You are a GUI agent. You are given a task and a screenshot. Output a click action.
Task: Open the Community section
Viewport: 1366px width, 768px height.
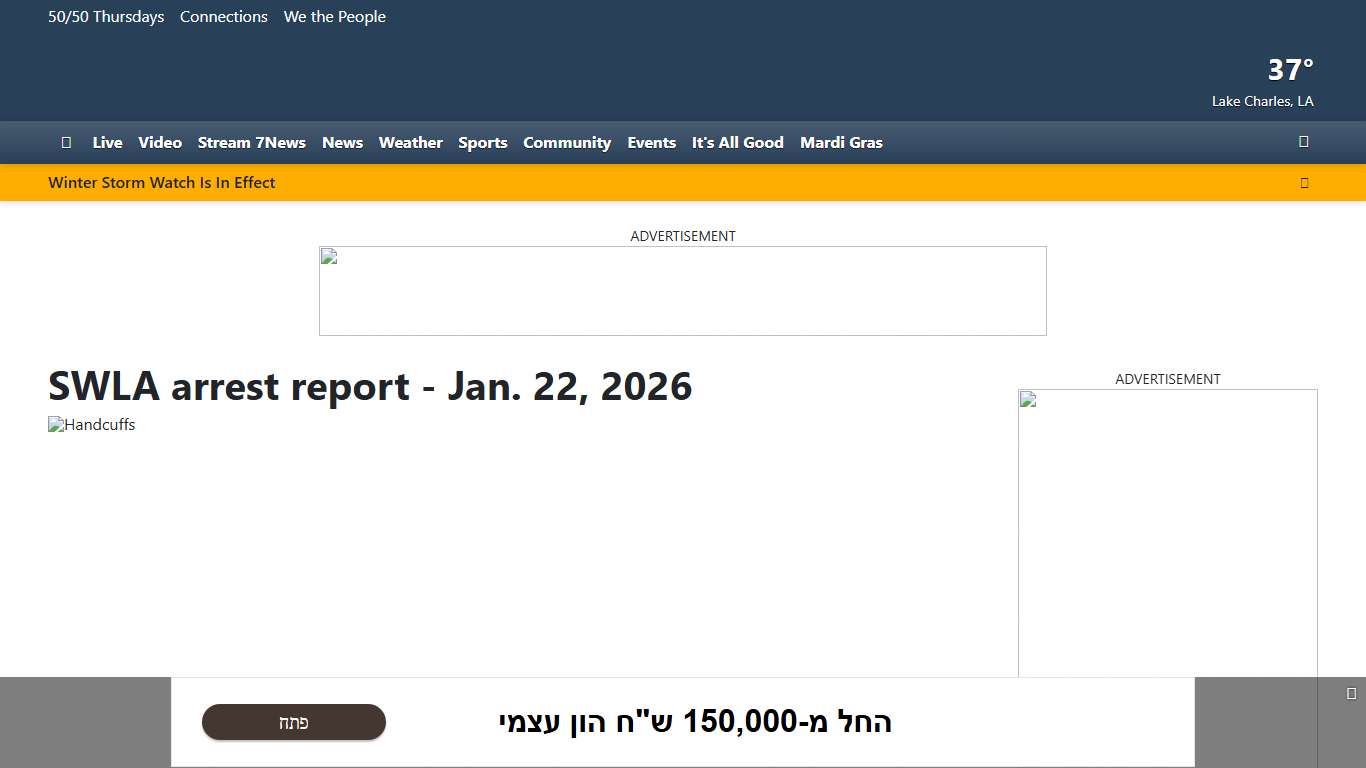567,142
